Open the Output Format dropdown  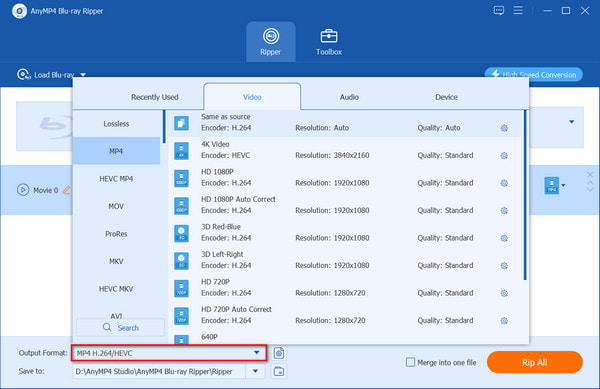tap(169, 353)
